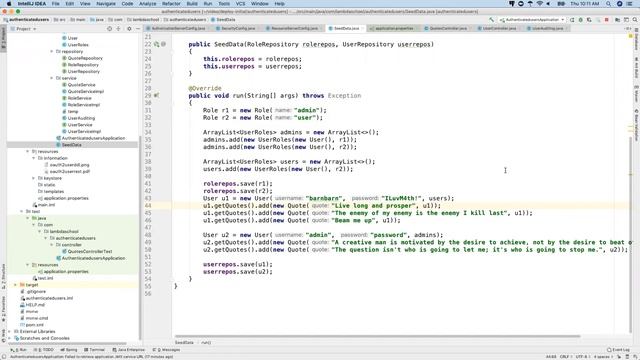Select AuthenticatedusersApplication under main in tree
The image size is (640, 360).
[x=93, y=138]
